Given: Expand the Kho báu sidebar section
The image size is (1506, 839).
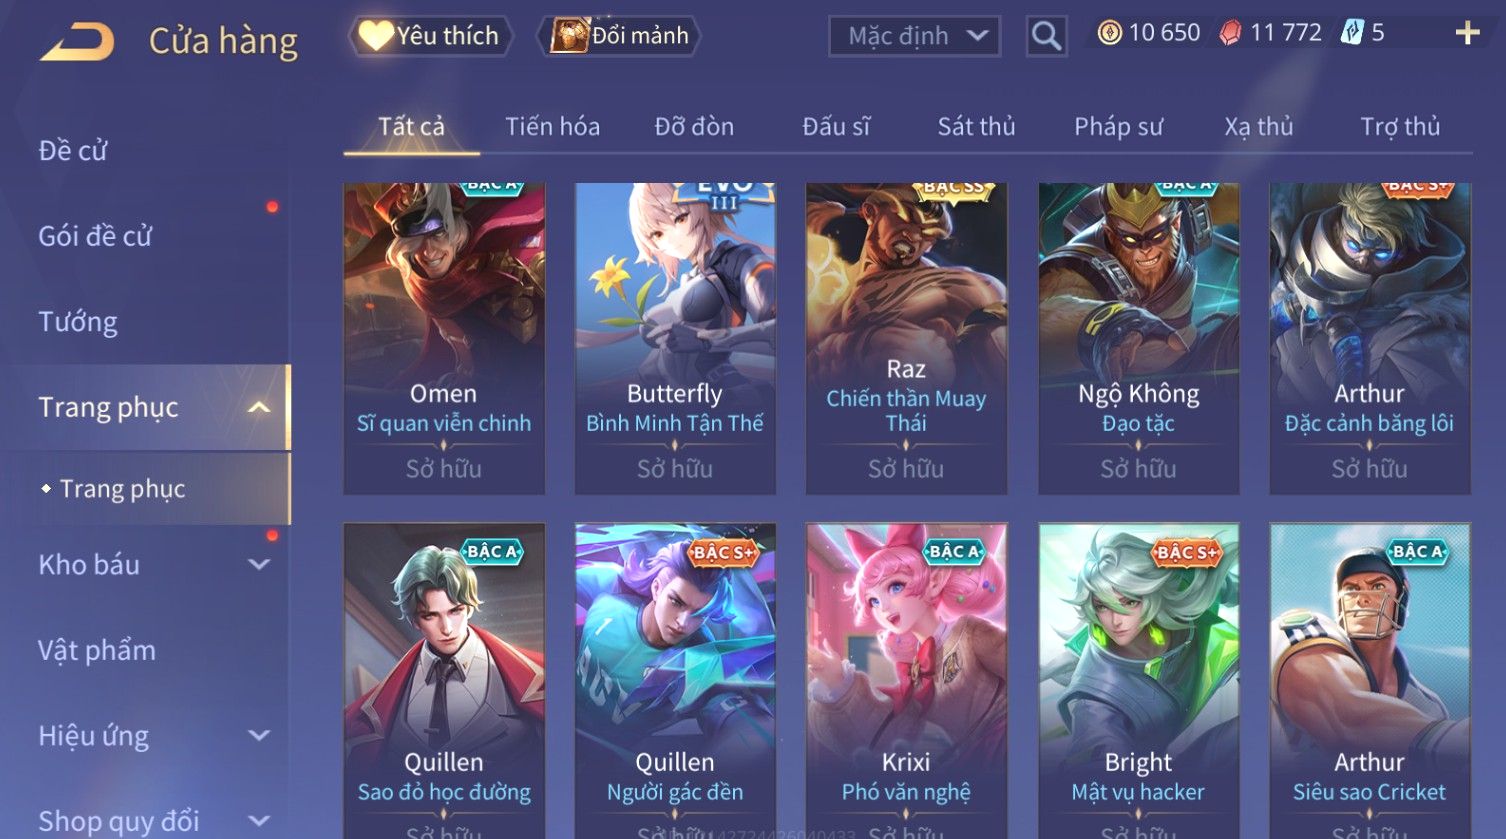Looking at the screenshot, I should [259, 564].
